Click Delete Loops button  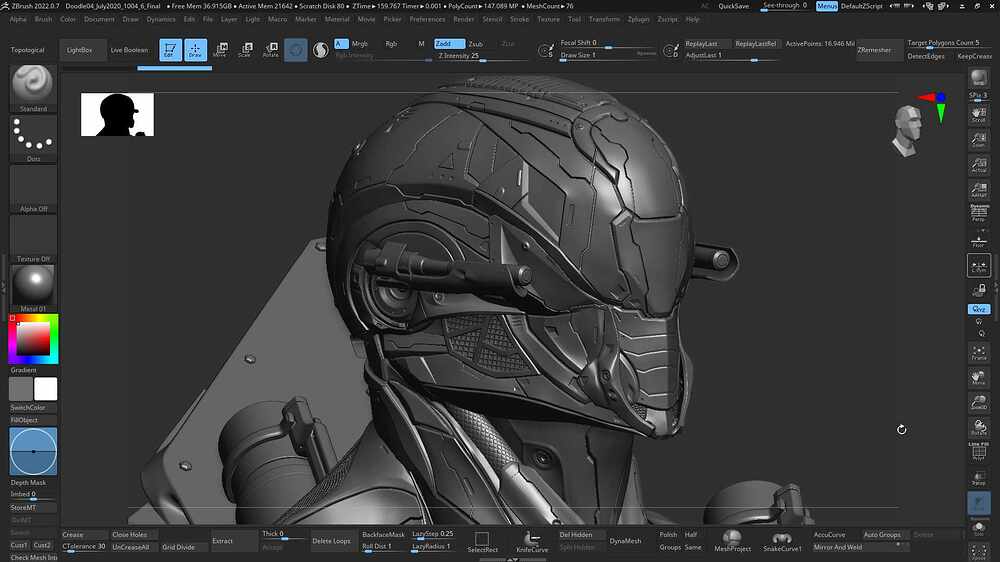point(332,541)
